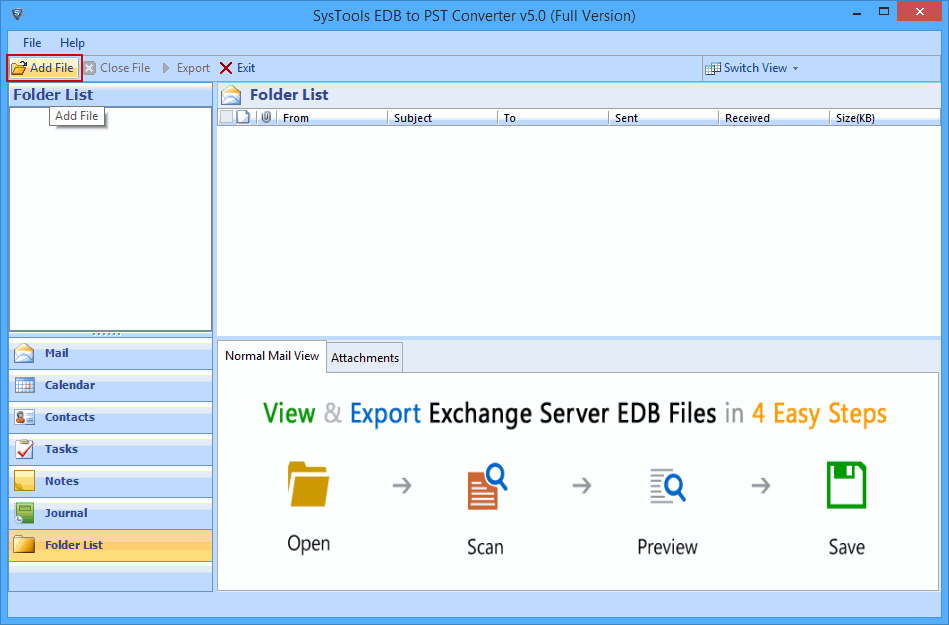Tick the select-all checkbox in the column header
Image resolution: width=949 pixels, height=625 pixels.
click(x=226, y=117)
